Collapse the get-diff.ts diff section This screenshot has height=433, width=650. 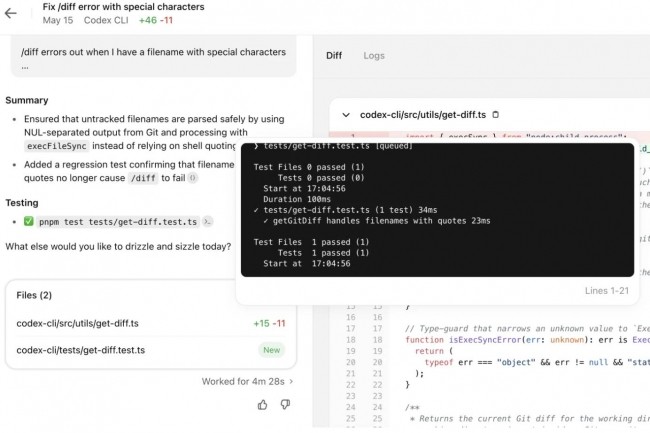click(x=346, y=115)
